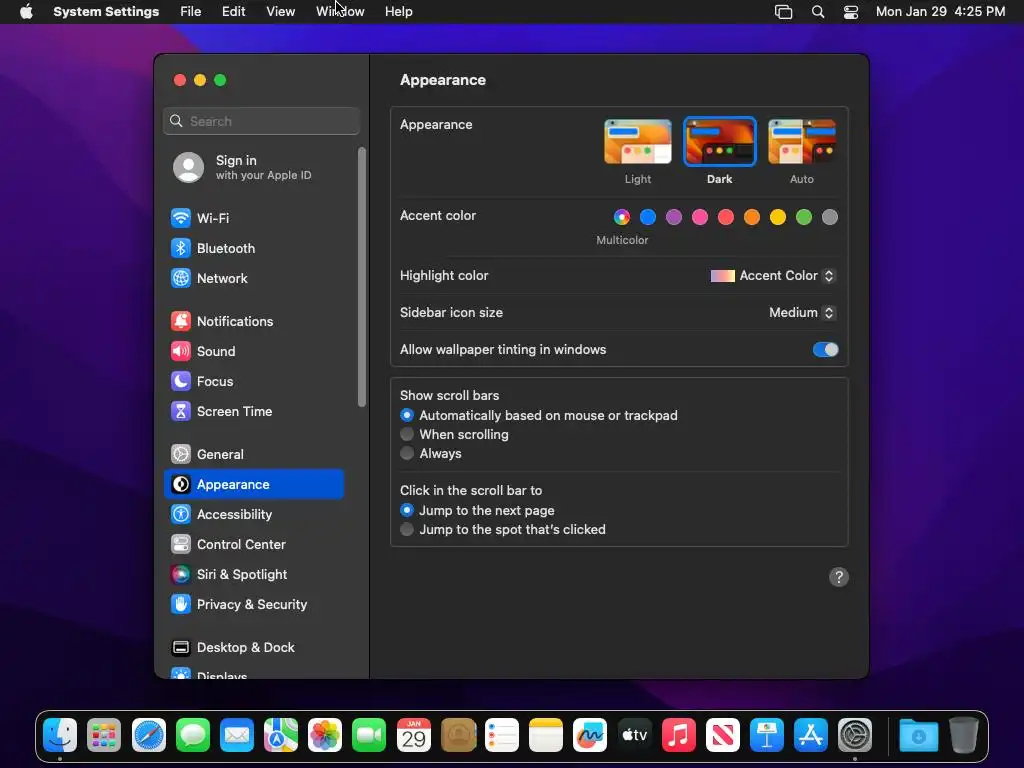Open Wi-Fi settings from the sidebar
The image size is (1024, 768).
[x=253, y=218]
